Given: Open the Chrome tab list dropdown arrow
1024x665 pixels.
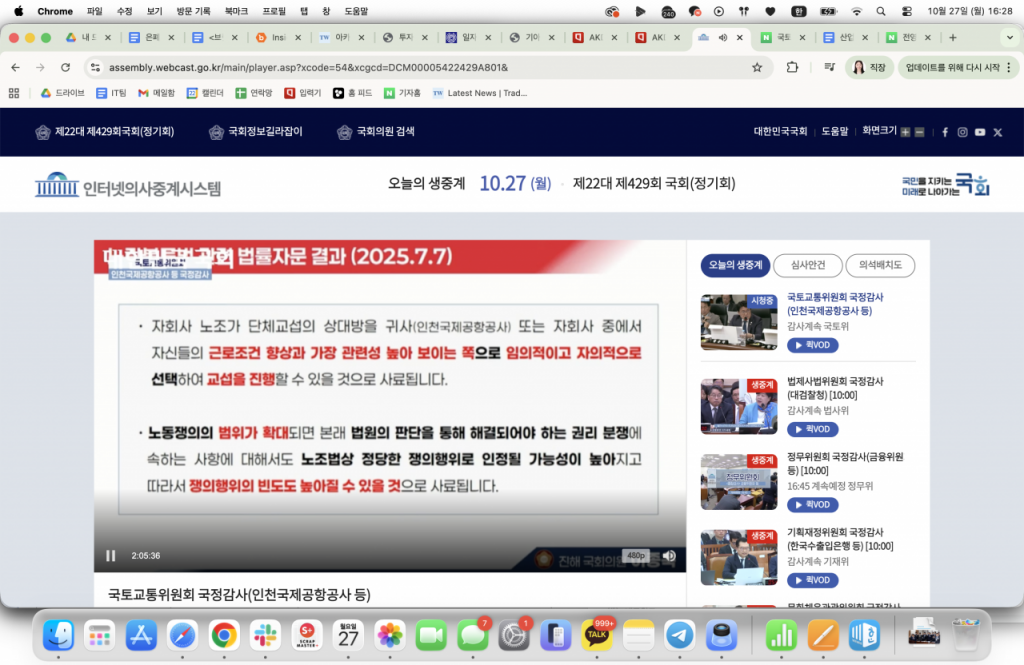Looking at the screenshot, I should click(x=1008, y=38).
